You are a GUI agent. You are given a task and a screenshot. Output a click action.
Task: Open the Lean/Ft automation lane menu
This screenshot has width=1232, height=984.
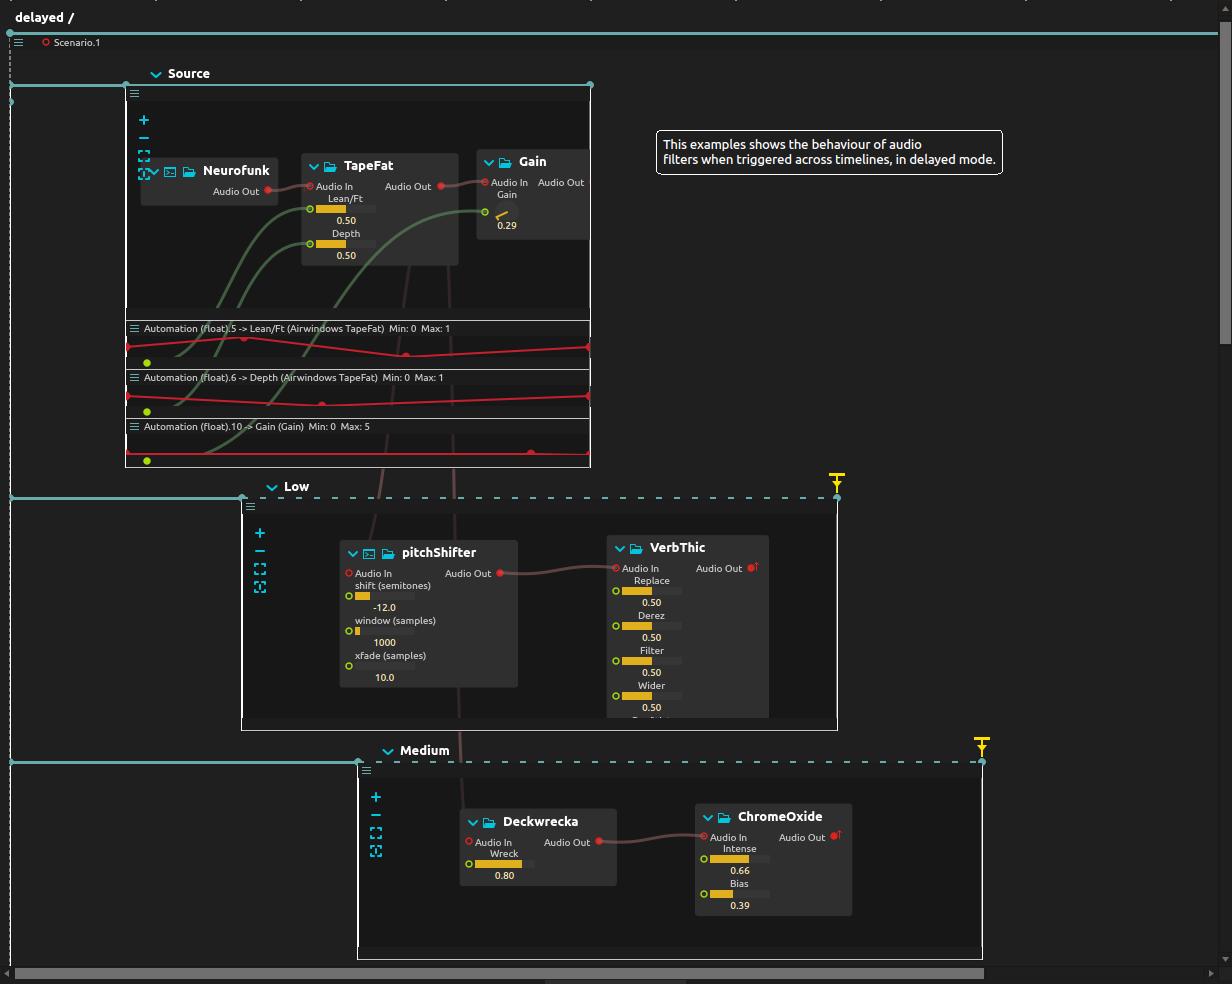134,328
